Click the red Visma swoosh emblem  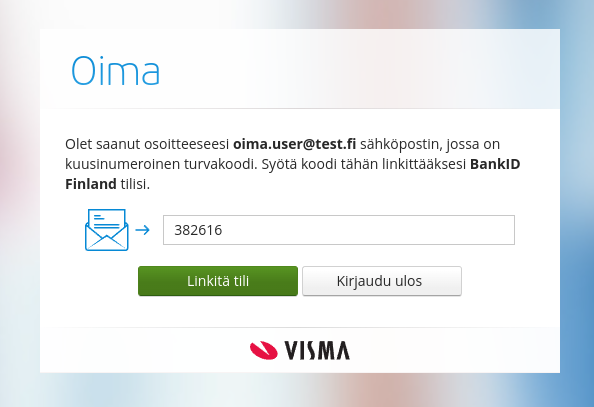pos(264,350)
